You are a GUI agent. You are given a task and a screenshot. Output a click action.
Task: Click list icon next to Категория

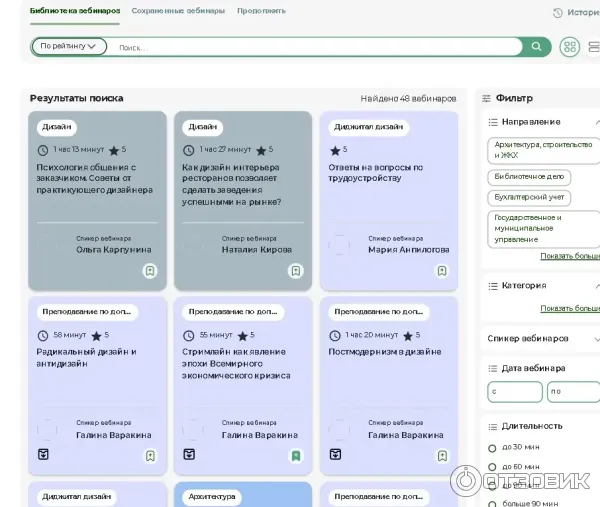(493, 286)
